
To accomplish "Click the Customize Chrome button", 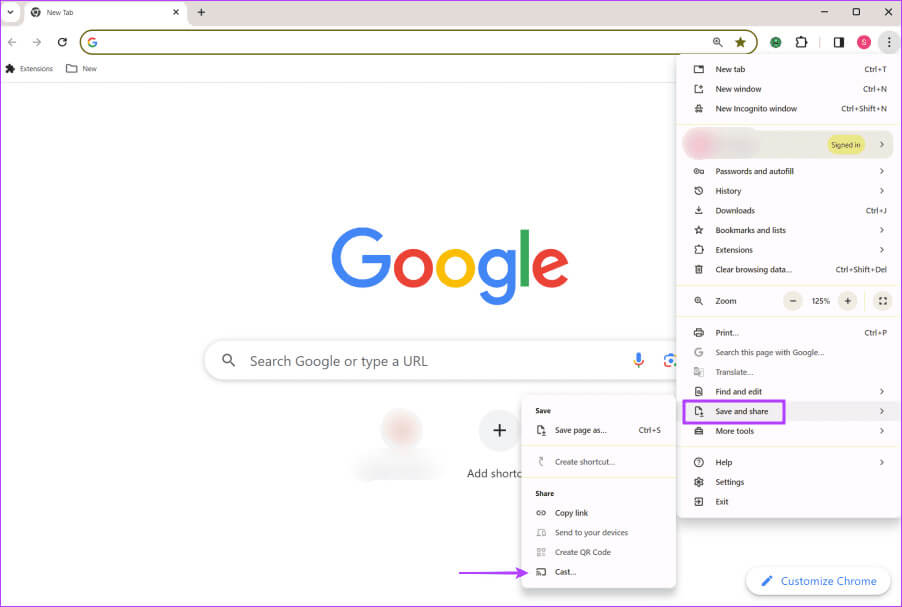I will 818,581.
